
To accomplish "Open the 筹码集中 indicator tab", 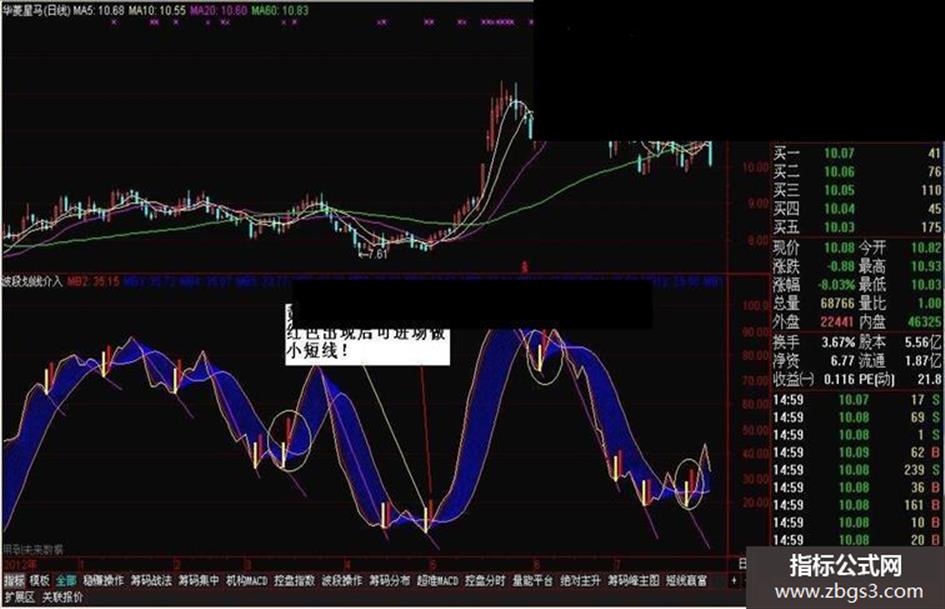I will 199,581.
